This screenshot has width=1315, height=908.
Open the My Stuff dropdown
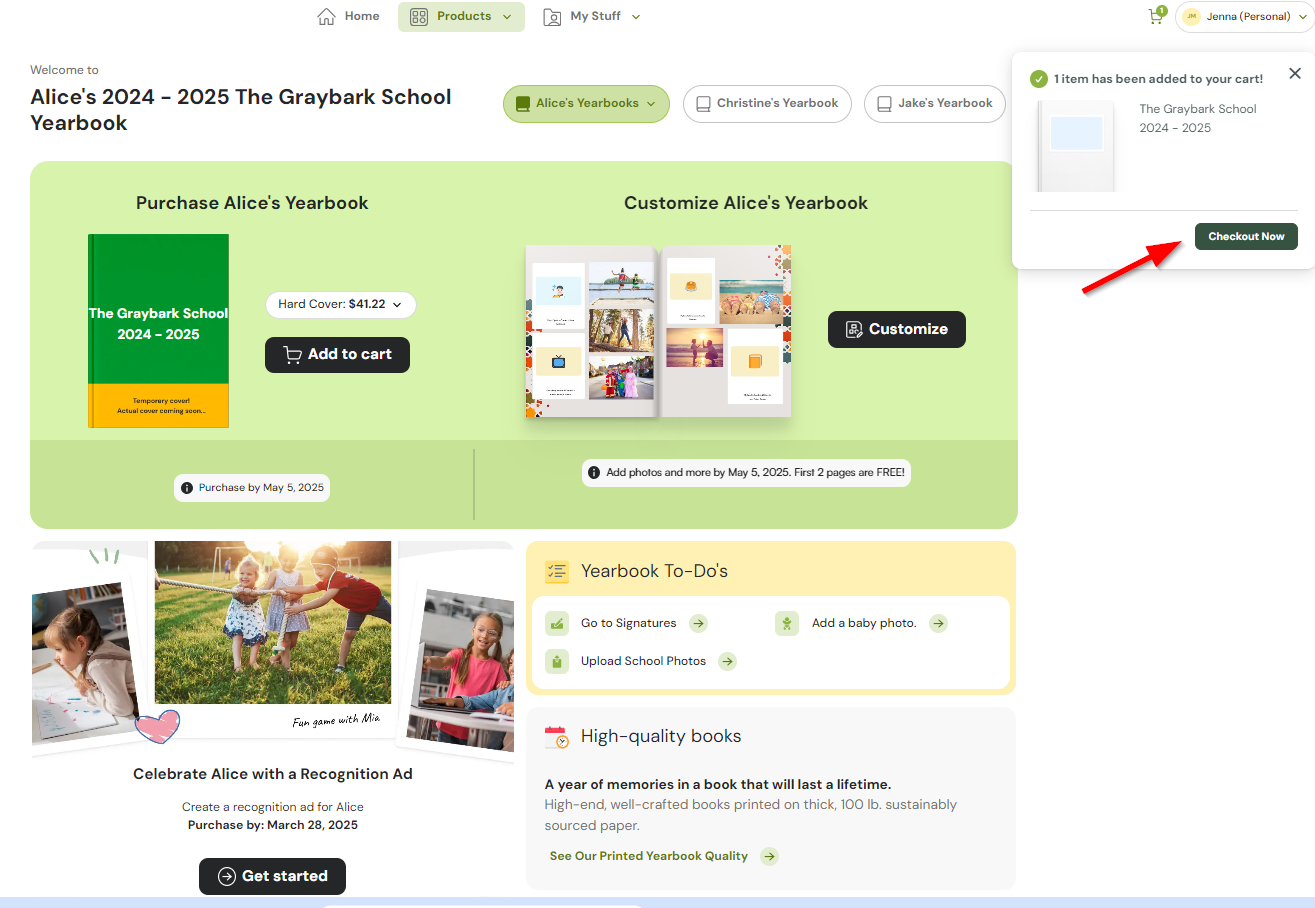(x=591, y=17)
